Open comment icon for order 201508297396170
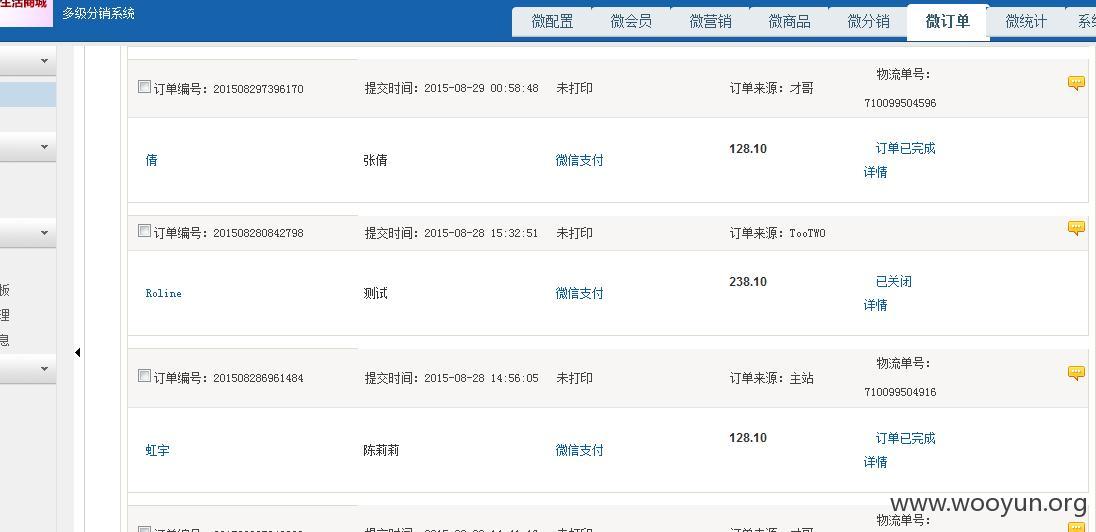The image size is (1096, 532). click(x=1076, y=84)
